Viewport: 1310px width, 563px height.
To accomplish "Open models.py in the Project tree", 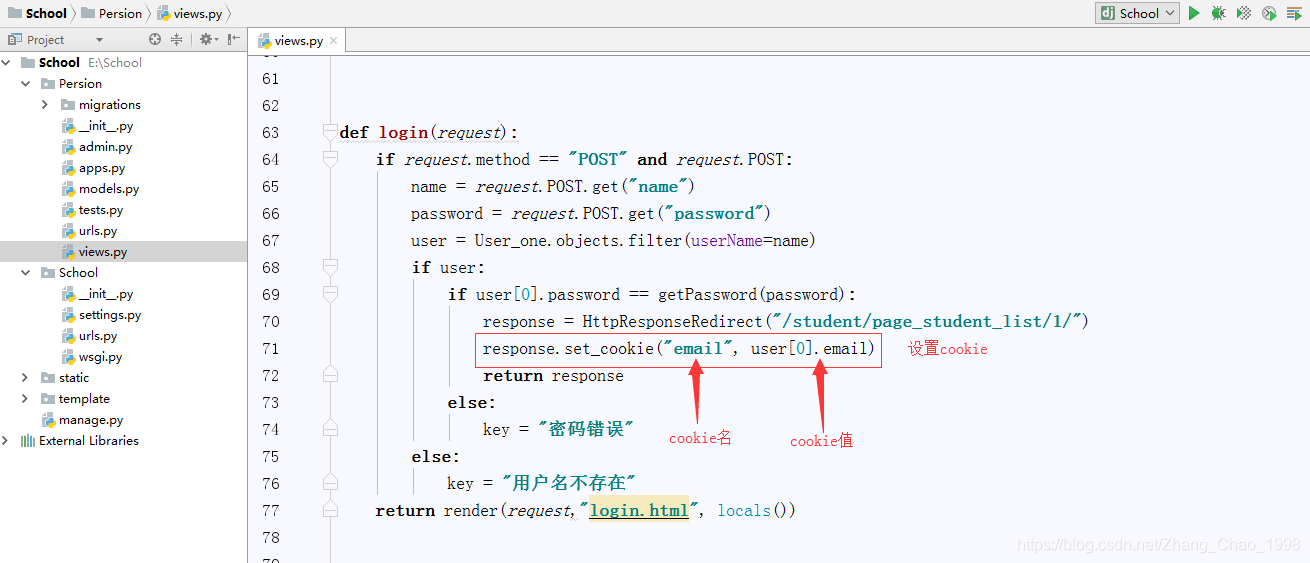I will tap(109, 188).
